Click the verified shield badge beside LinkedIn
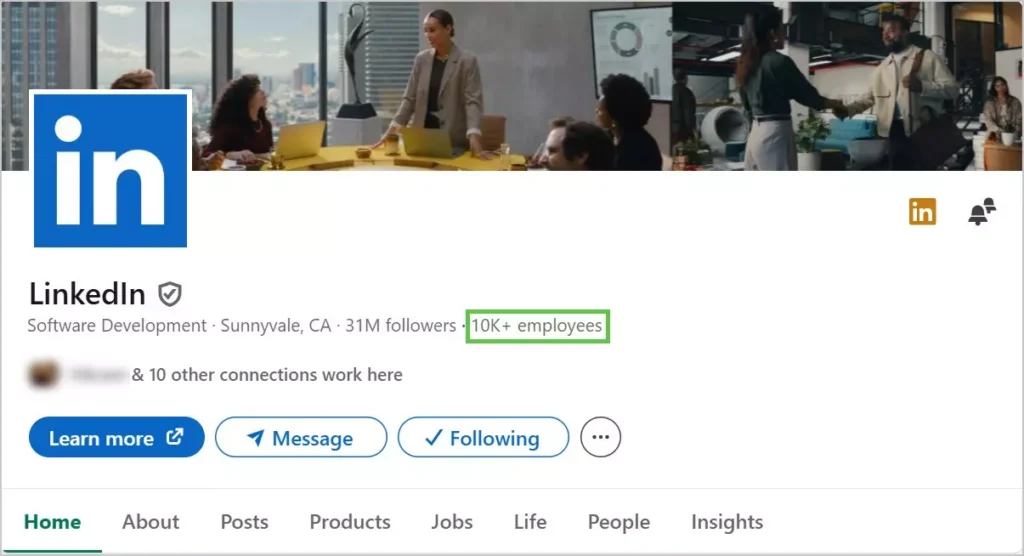1024x556 pixels. 170,294
